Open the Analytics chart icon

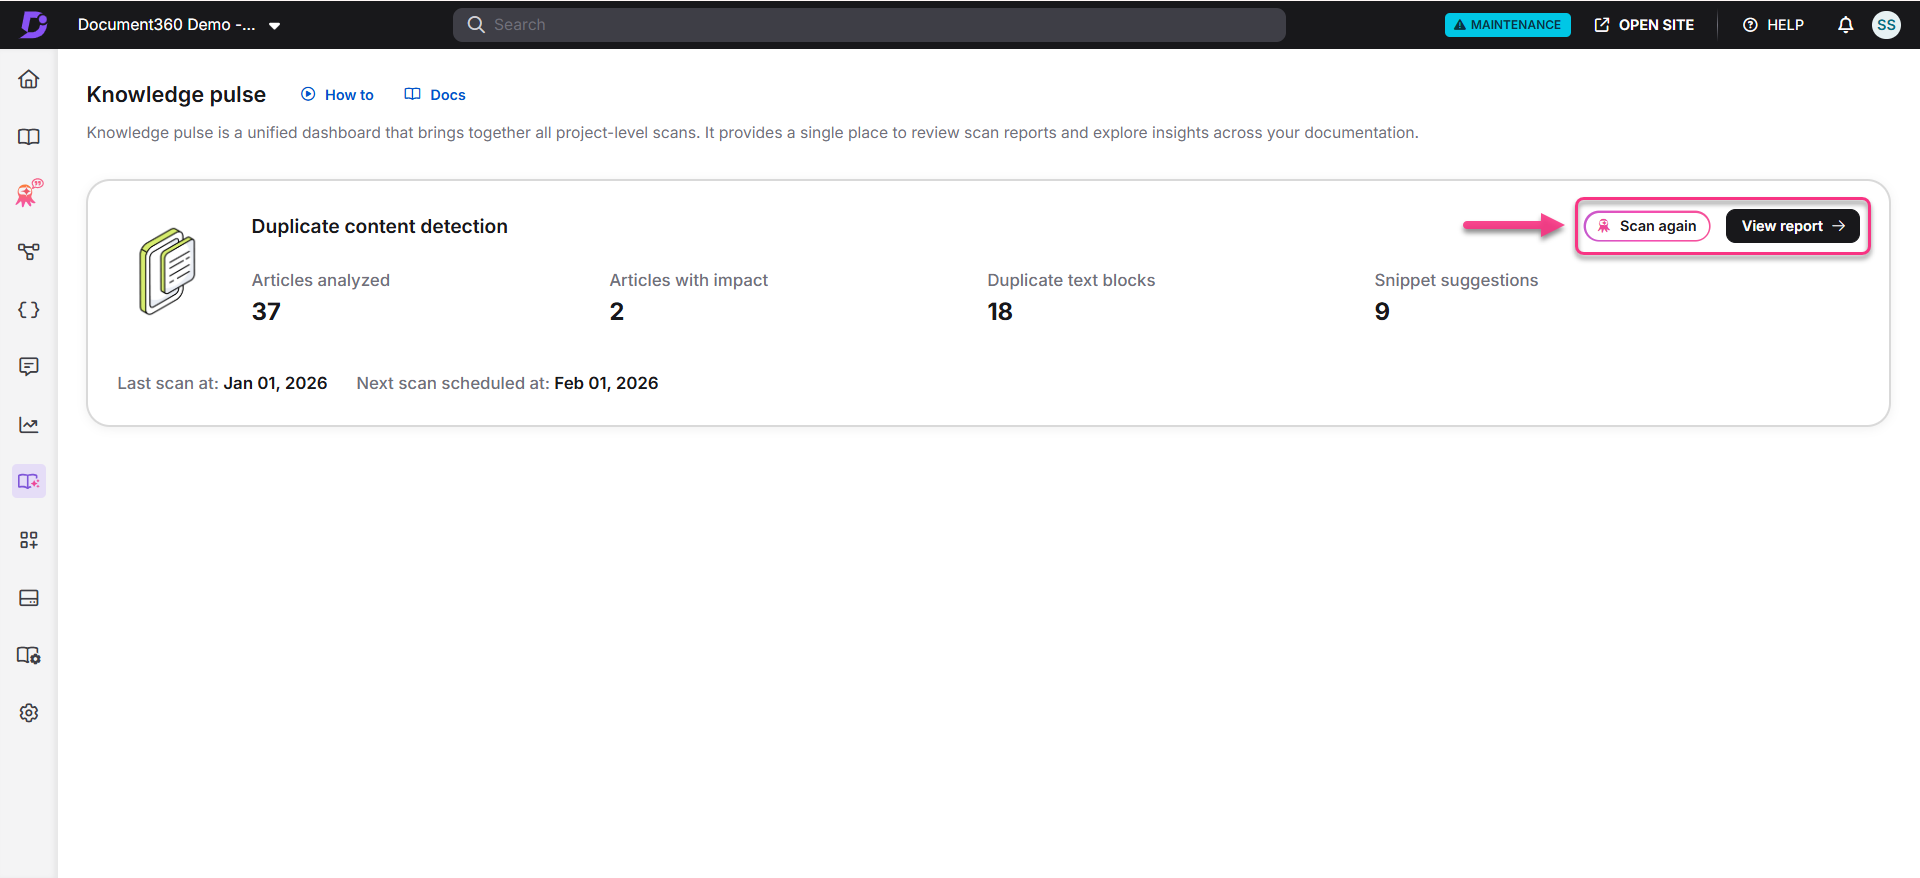[x=29, y=425]
